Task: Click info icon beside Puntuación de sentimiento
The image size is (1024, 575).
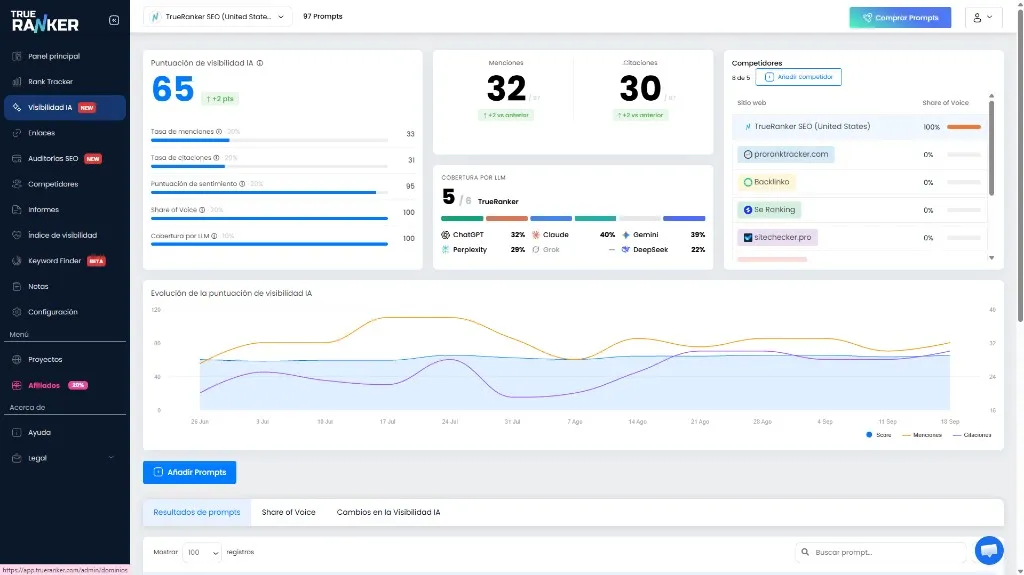Action: (x=242, y=184)
